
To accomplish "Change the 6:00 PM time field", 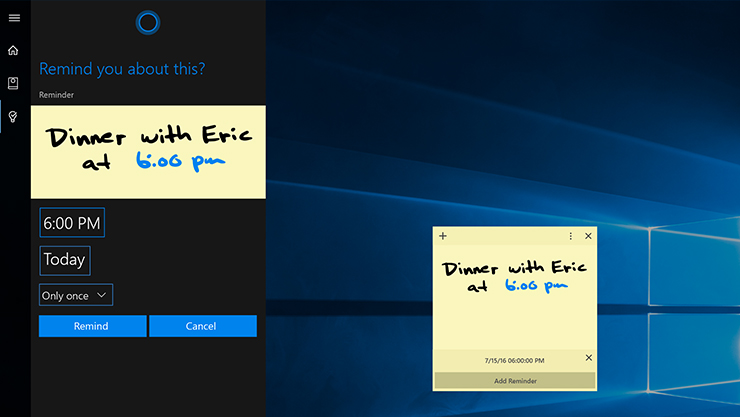I will [72, 223].
